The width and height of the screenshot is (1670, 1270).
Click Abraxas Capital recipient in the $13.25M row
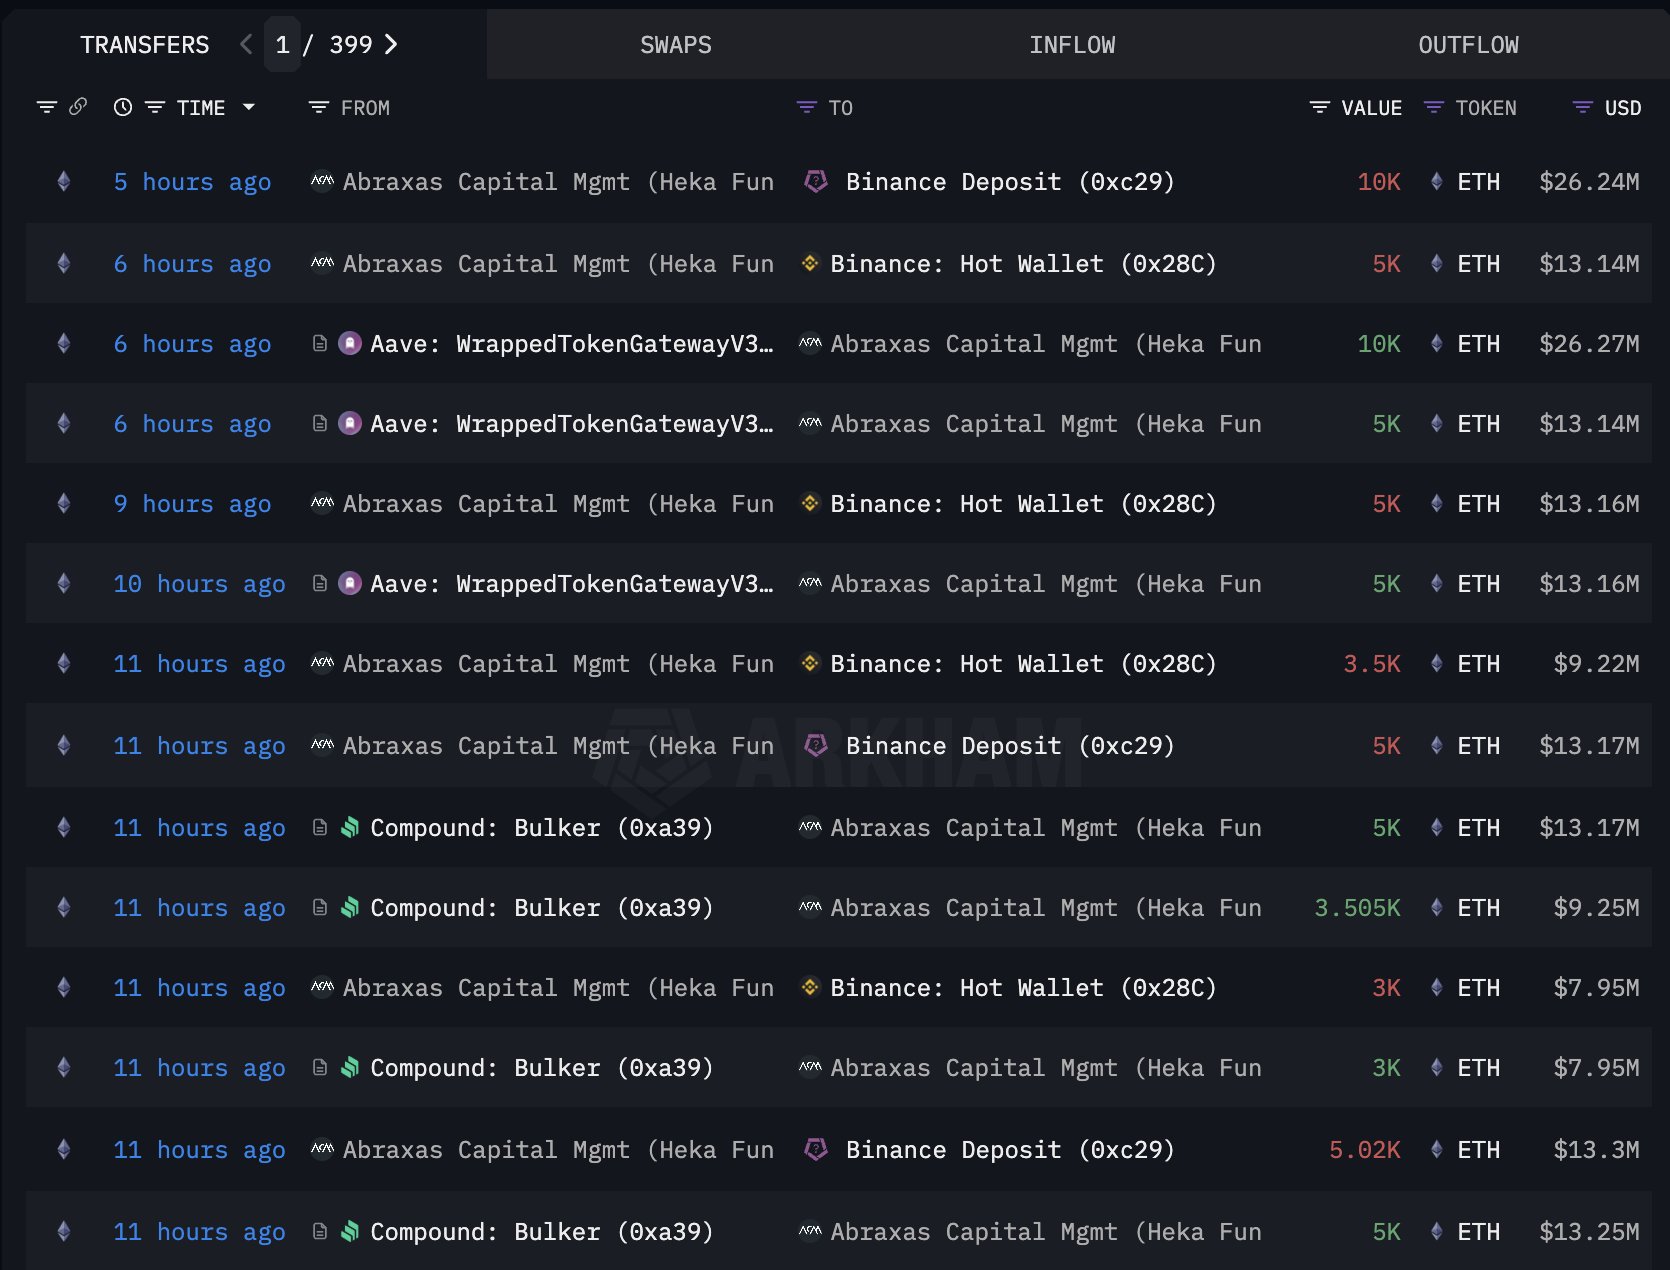coord(1046,1232)
